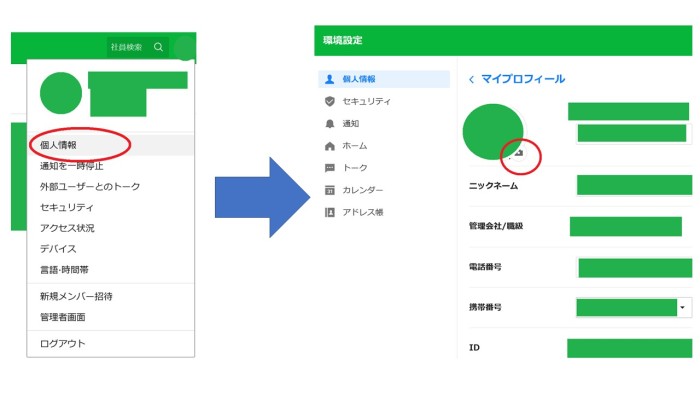Open the アドレス帳 contacts icon
The height and width of the screenshot is (394, 700).
click(x=329, y=212)
